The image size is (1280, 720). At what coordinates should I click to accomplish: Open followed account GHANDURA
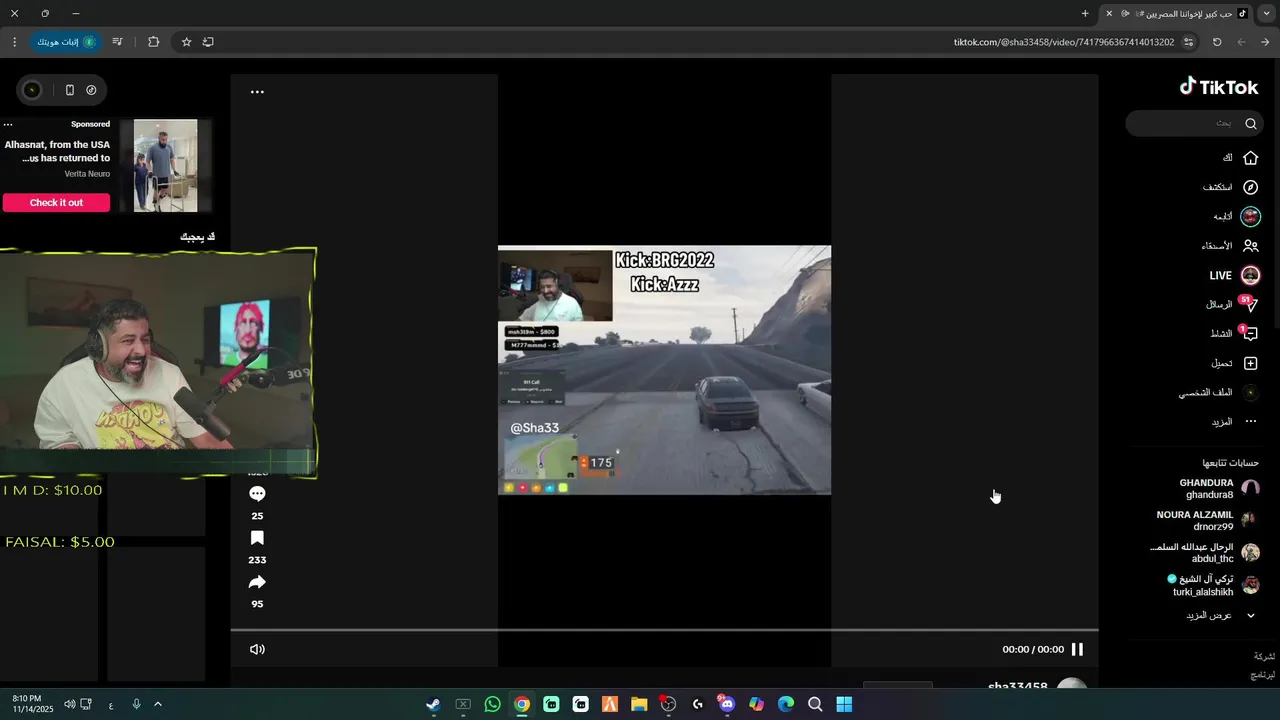pos(1218,488)
